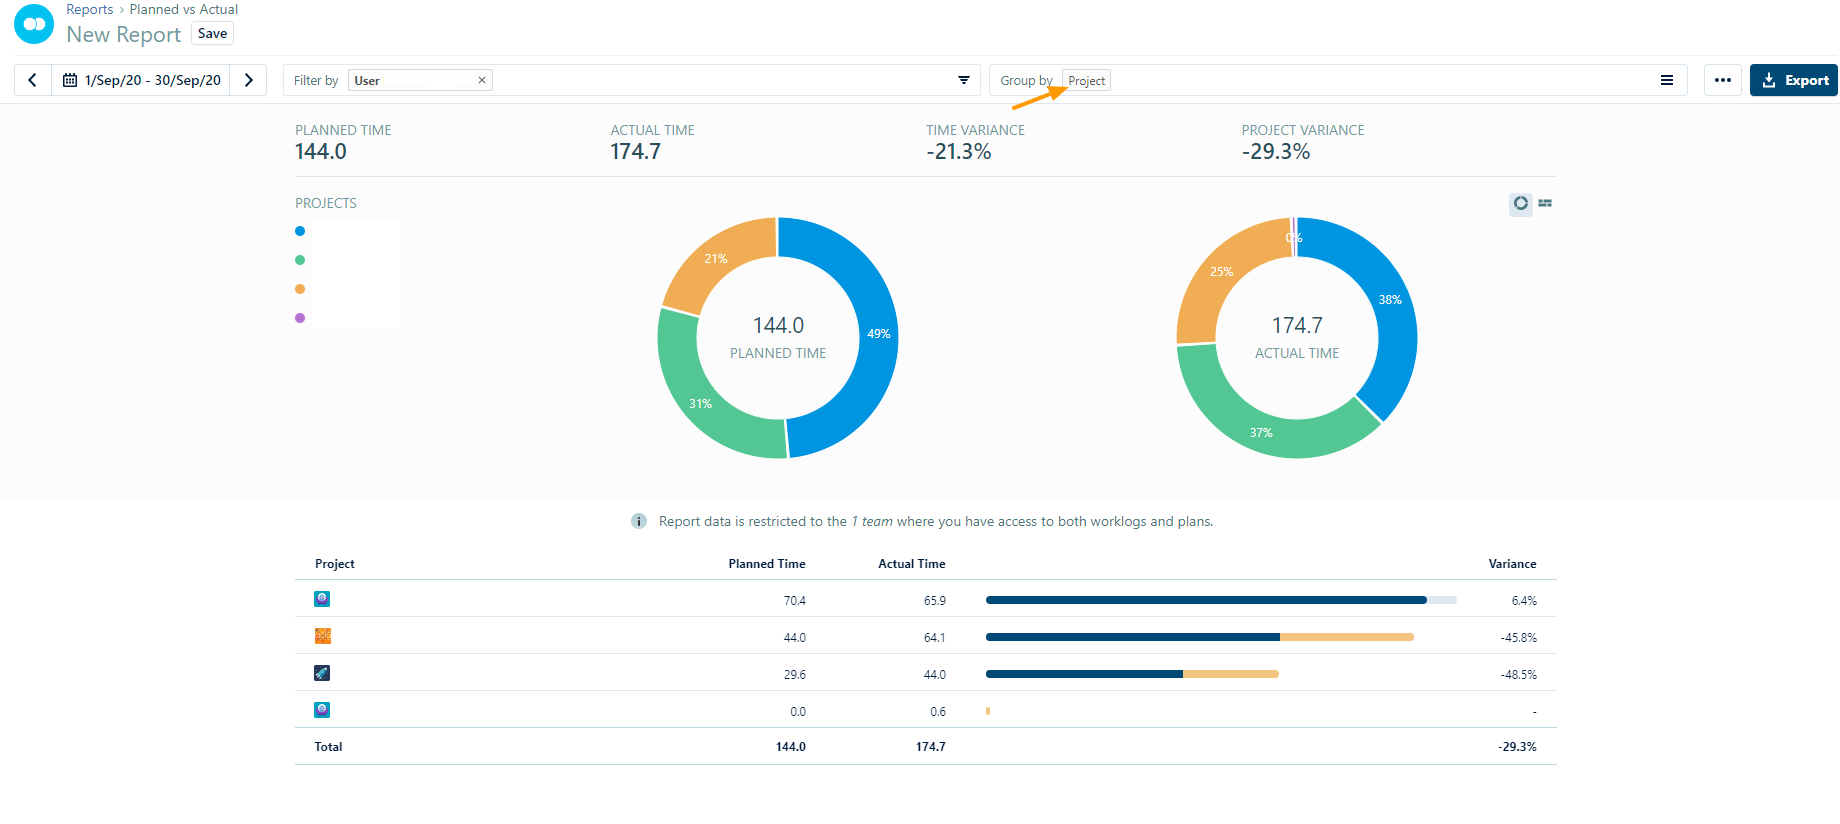Save the new report
The width and height of the screenshot is (1840, 824).
click(212, 33)
